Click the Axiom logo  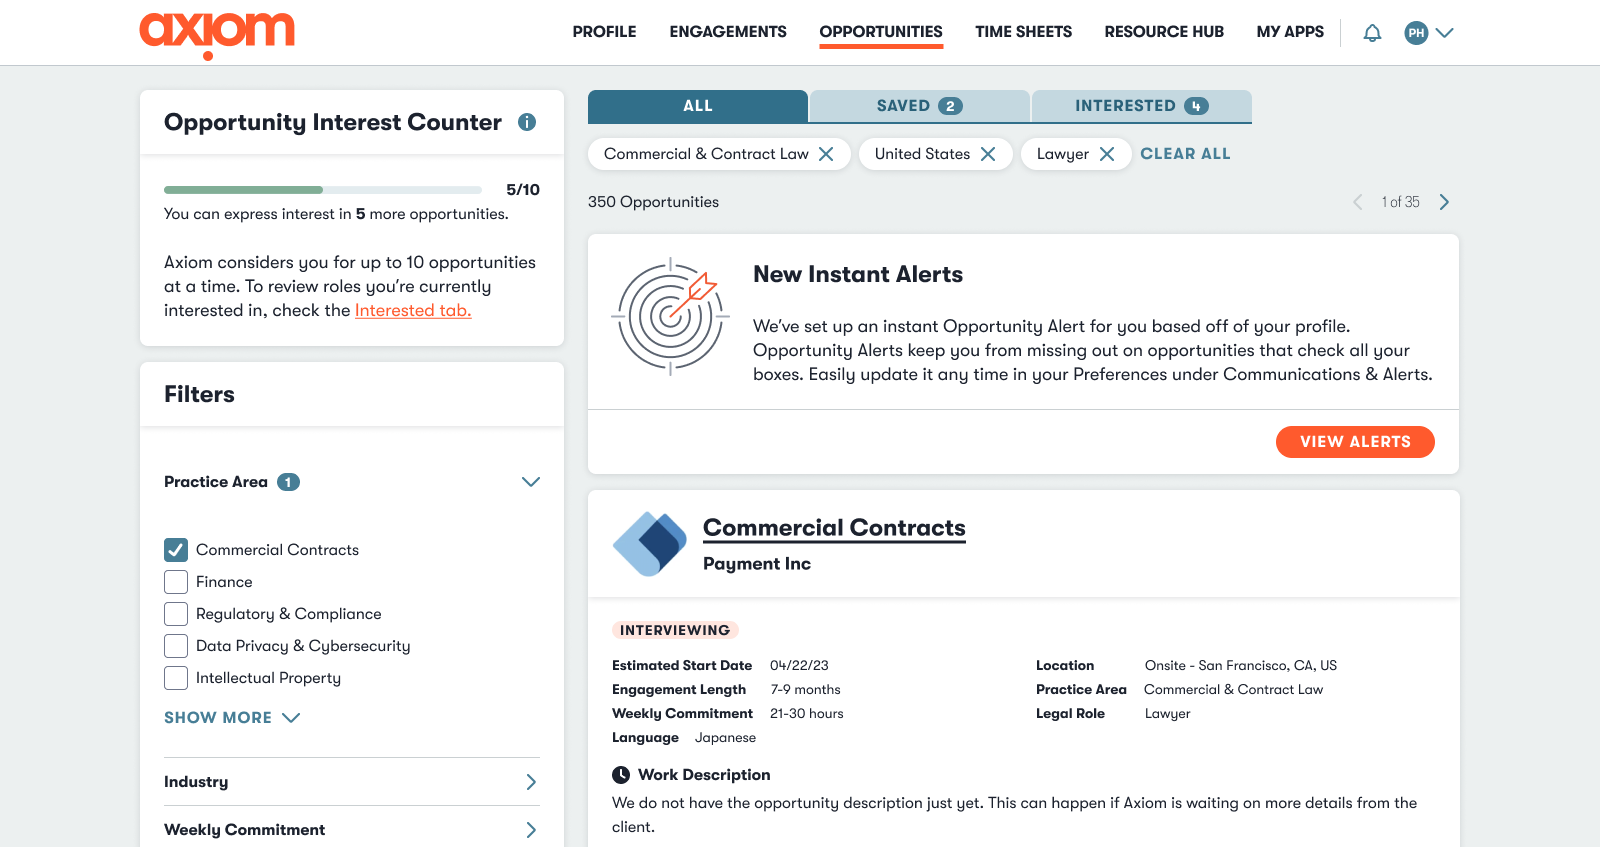coord(217,33)
